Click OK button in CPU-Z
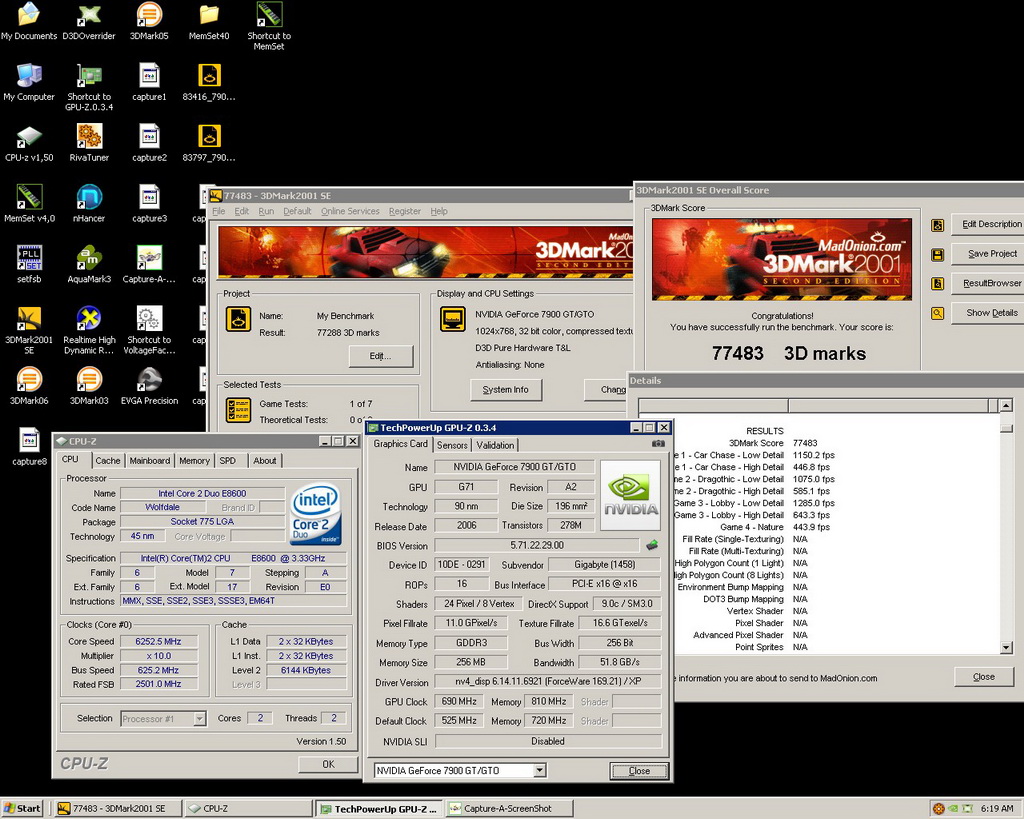This screenshot has width=1024, height=819. tap(328, 764)
